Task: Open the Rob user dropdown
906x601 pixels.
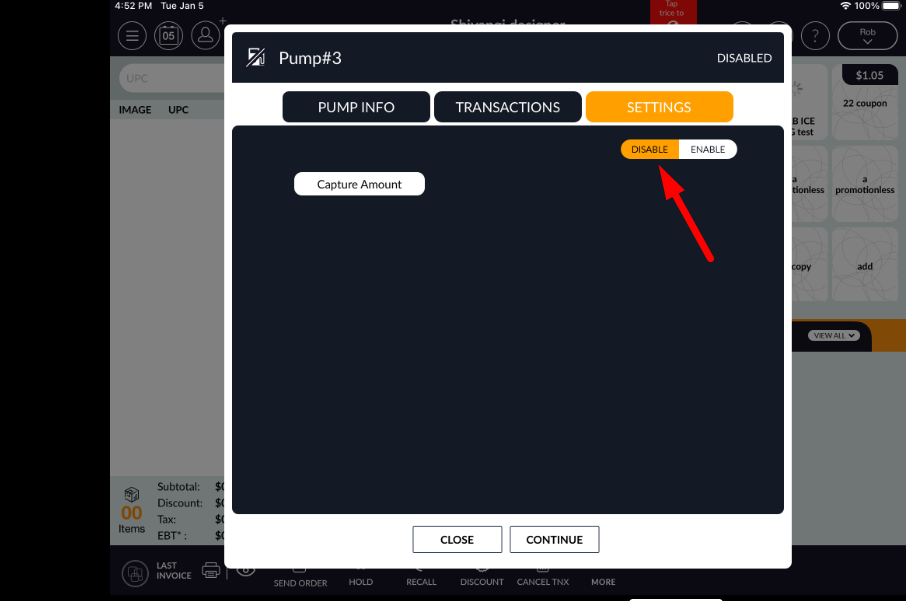Action: tap(866, 37)
